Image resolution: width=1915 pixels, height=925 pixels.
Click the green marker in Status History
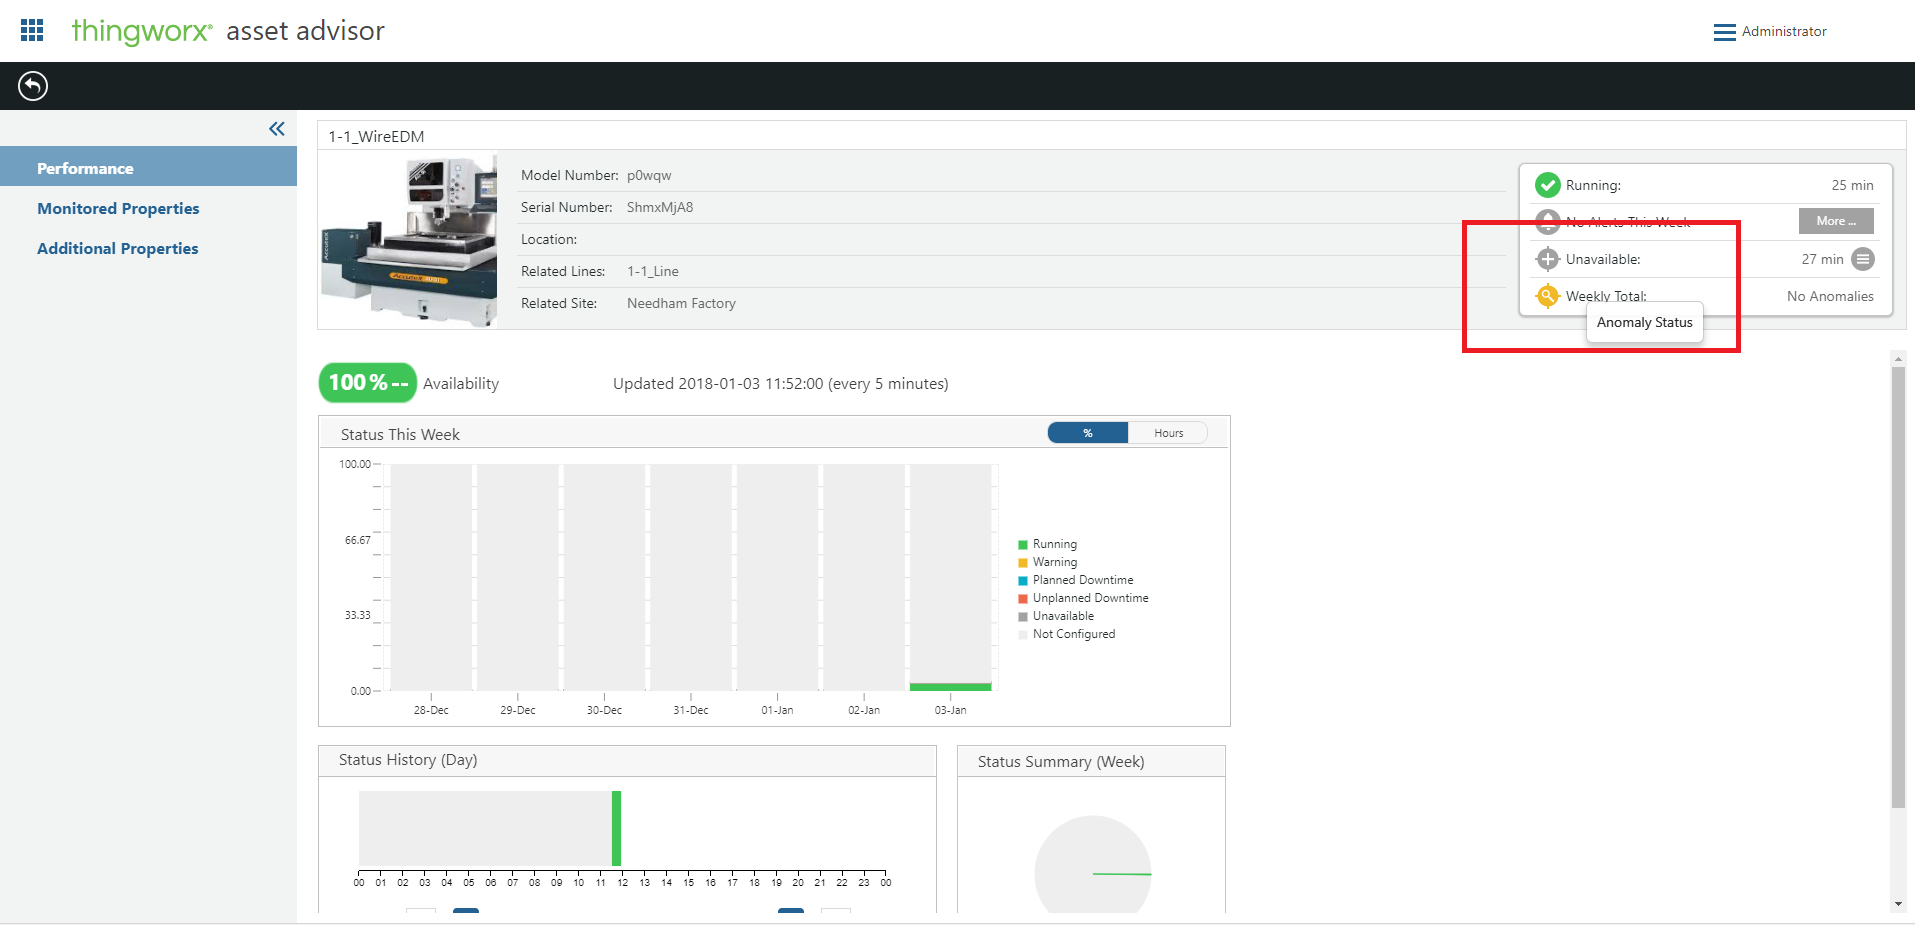pos(617,828)
